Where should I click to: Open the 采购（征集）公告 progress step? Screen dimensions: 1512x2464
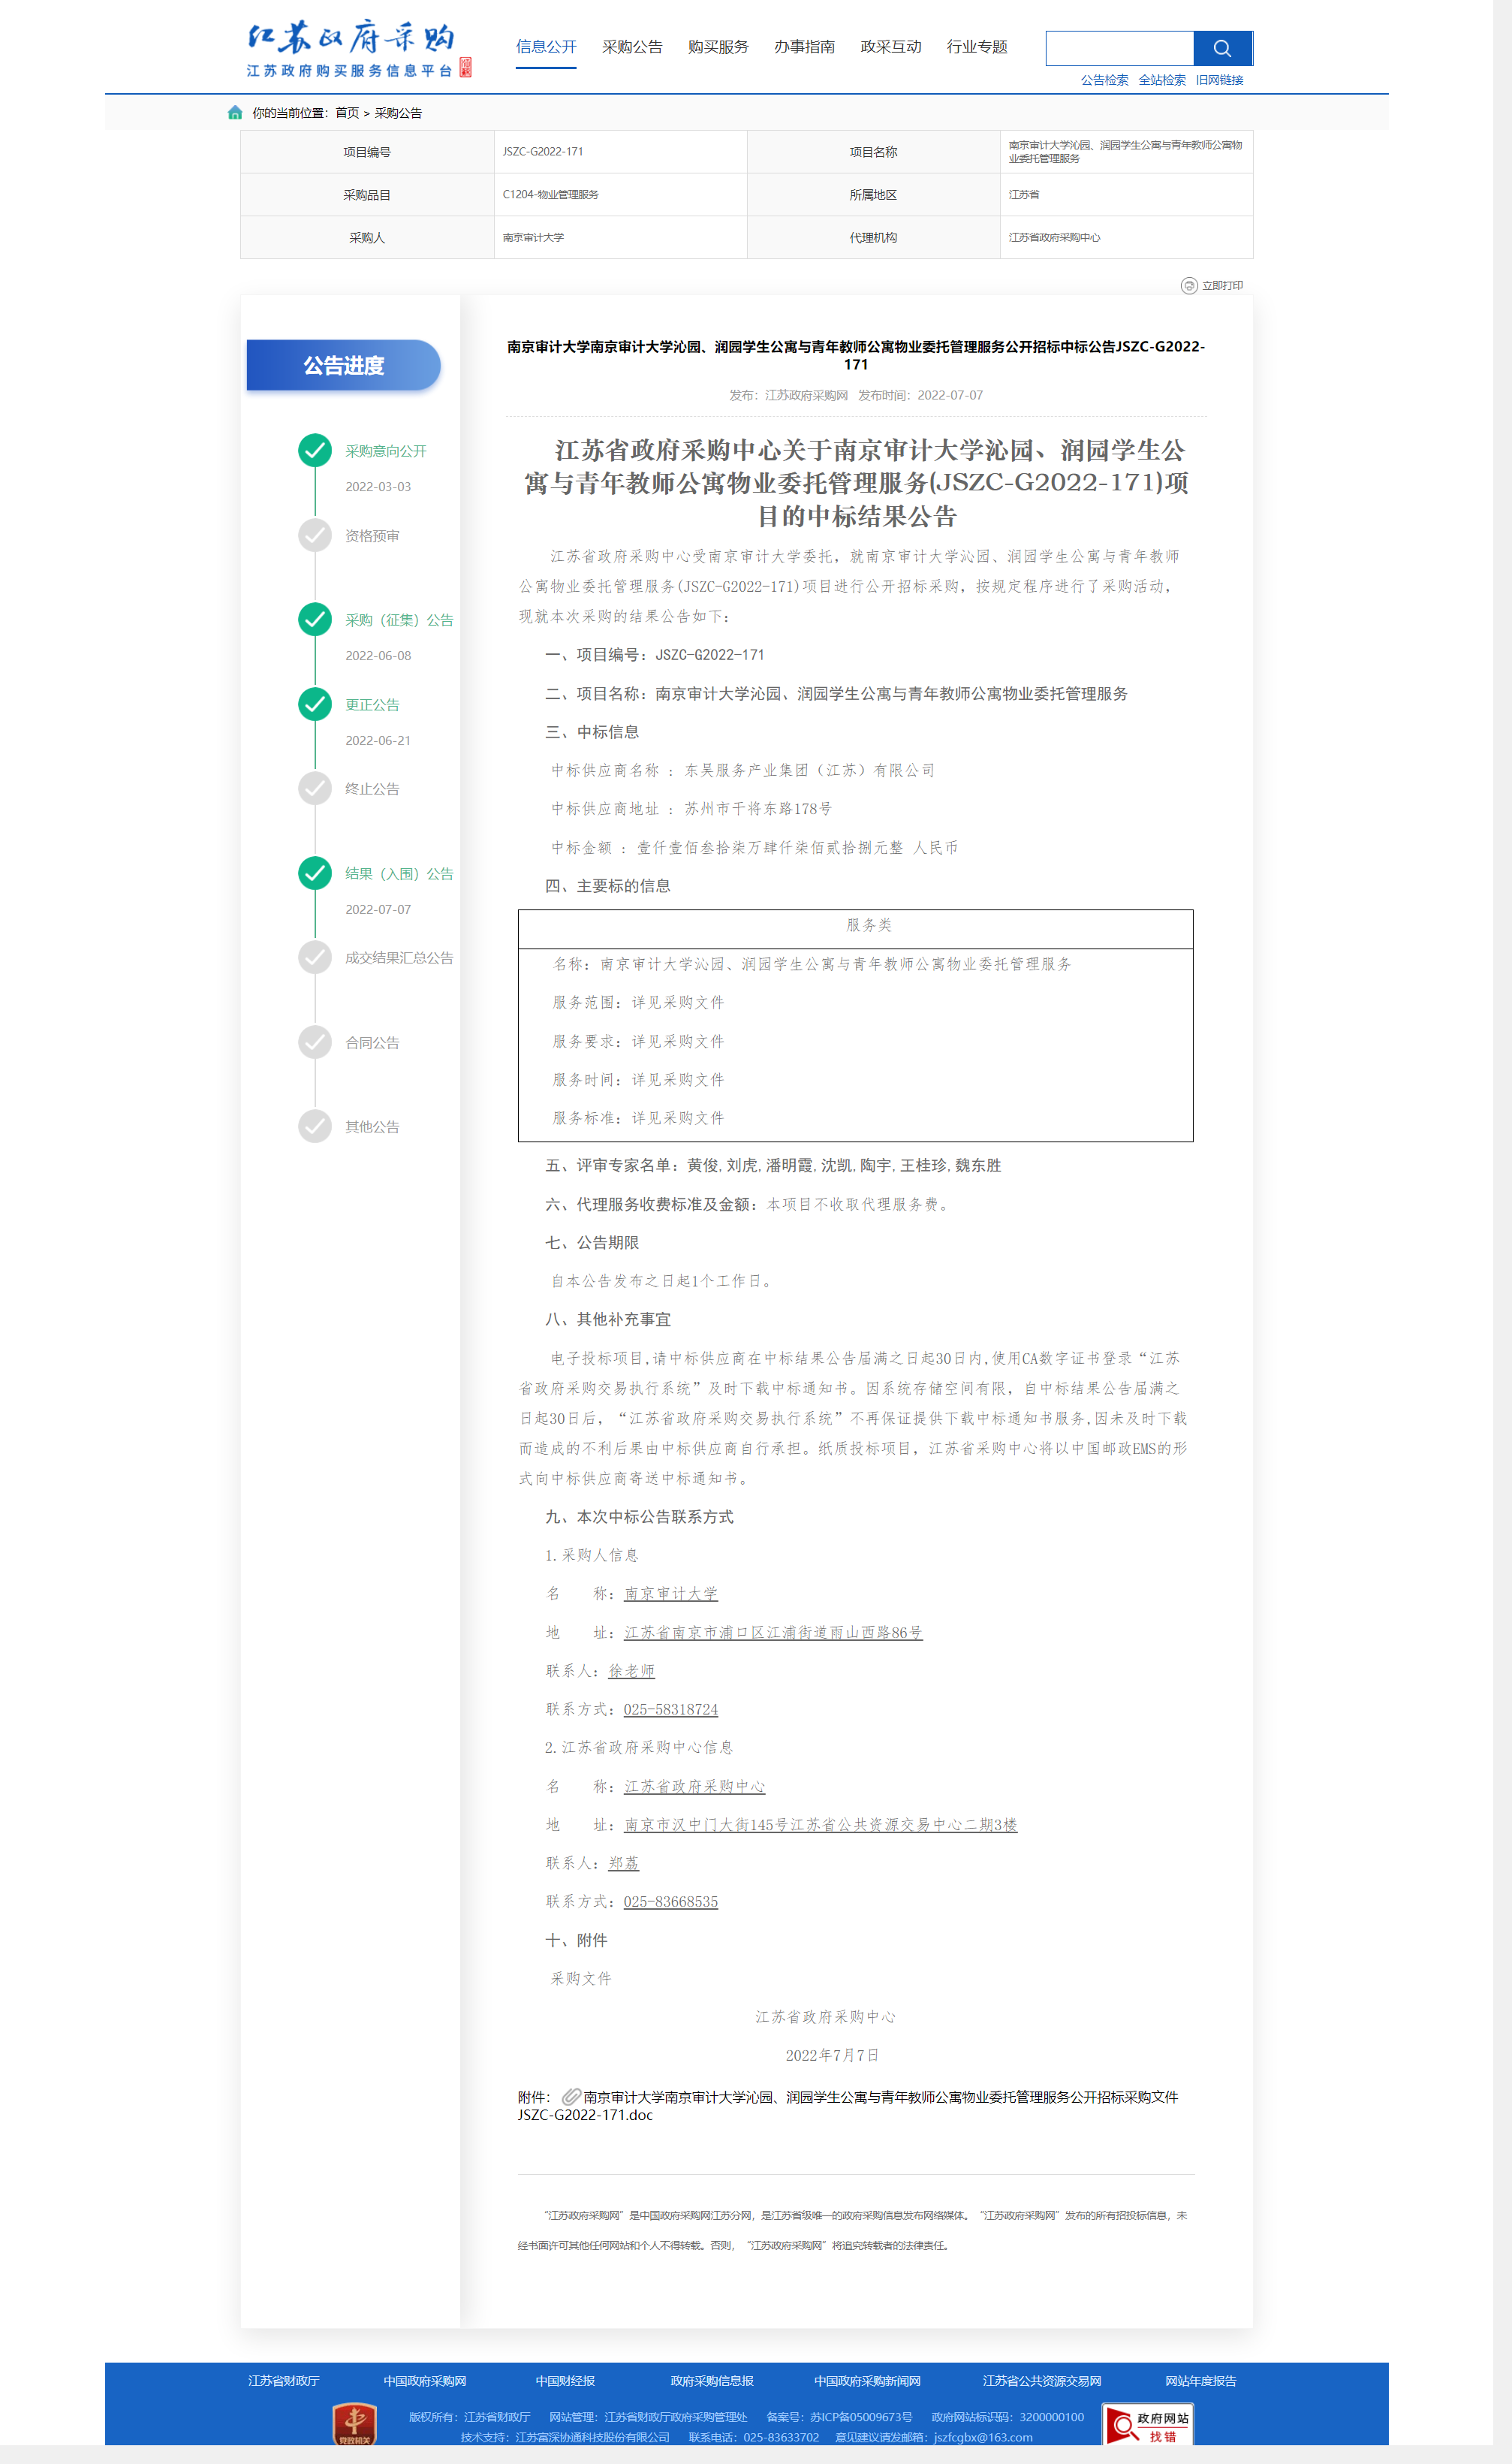coord(399,620)
